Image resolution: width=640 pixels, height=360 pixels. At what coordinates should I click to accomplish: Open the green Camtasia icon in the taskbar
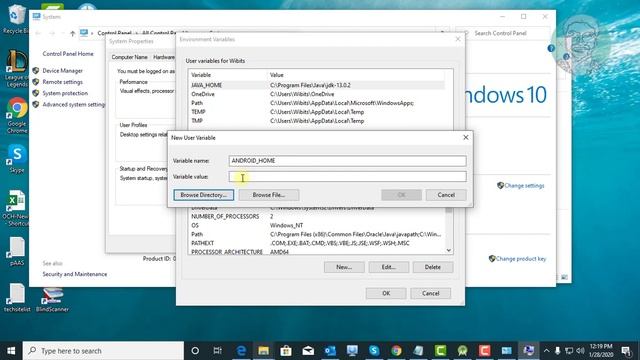click(440, 351)
